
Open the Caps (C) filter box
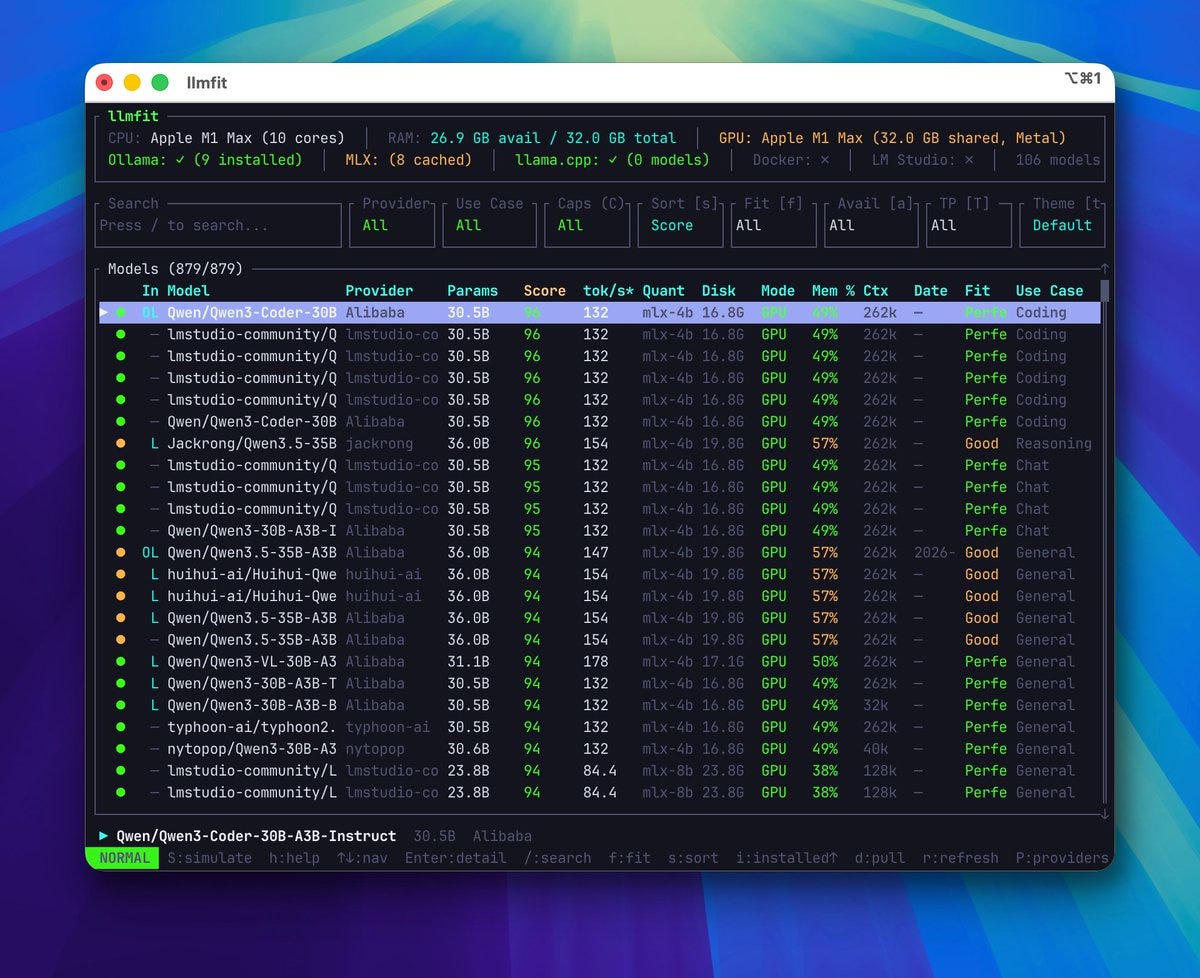587,225
